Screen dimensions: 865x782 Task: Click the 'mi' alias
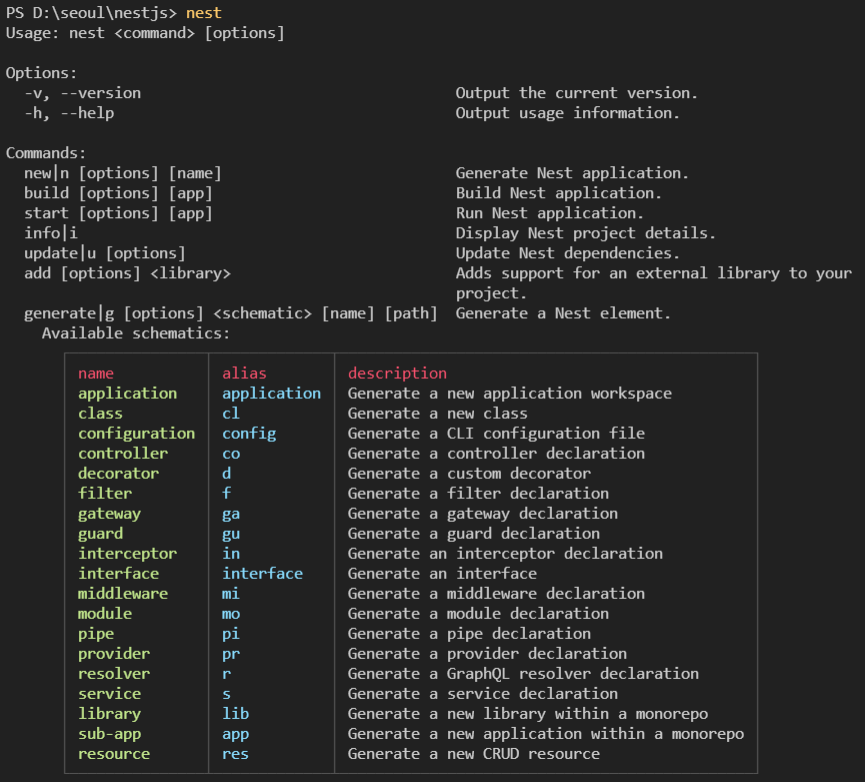(231, 594)
